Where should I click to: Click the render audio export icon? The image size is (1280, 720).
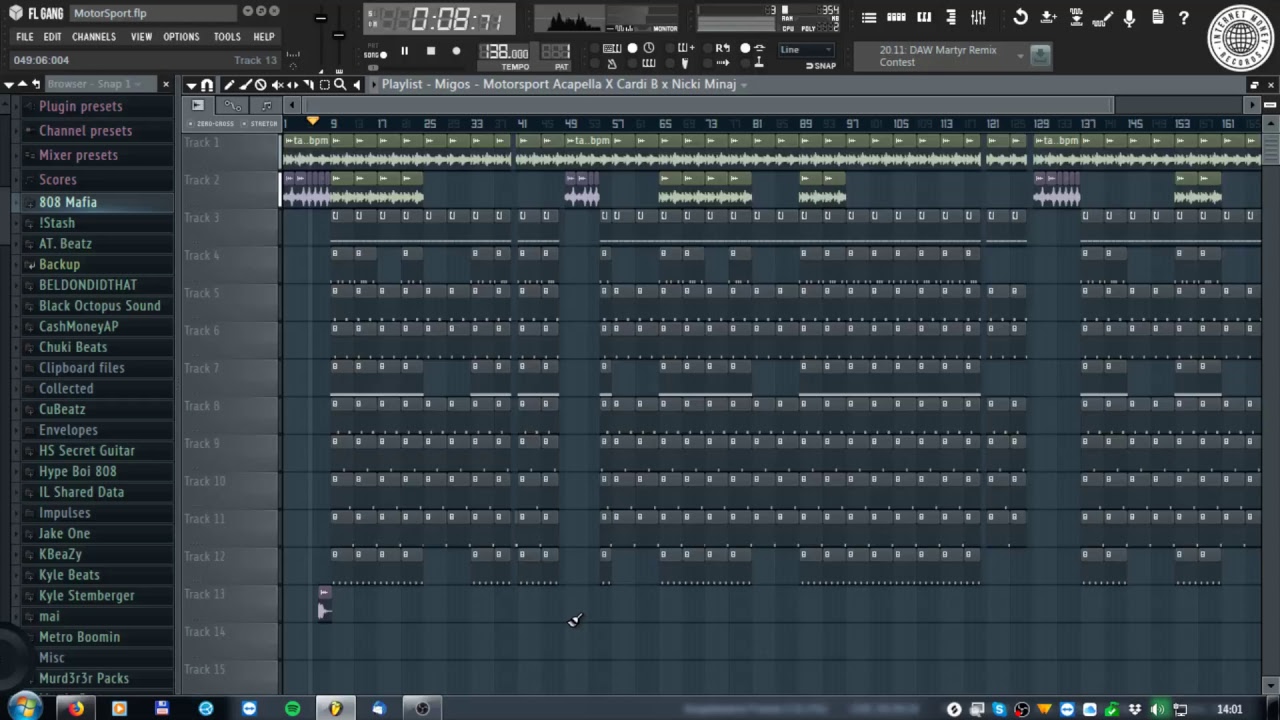click(x=1076, y=17)
